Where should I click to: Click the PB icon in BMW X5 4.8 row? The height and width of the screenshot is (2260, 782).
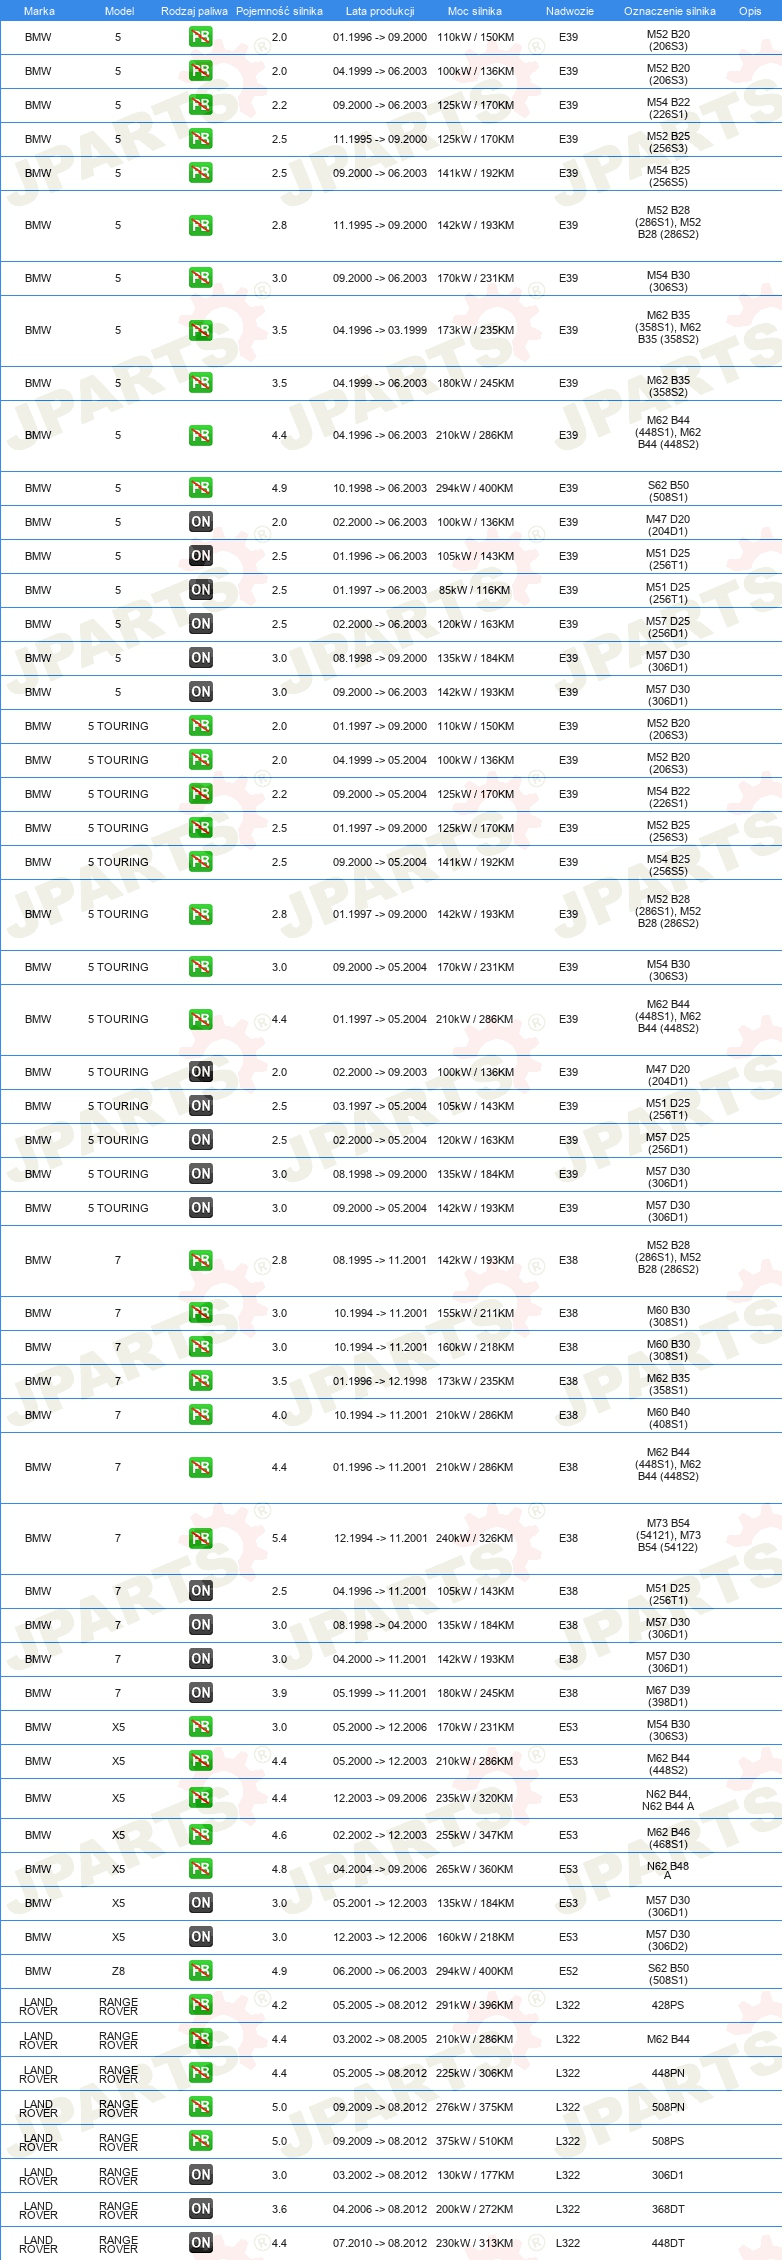pos(201,1869)
